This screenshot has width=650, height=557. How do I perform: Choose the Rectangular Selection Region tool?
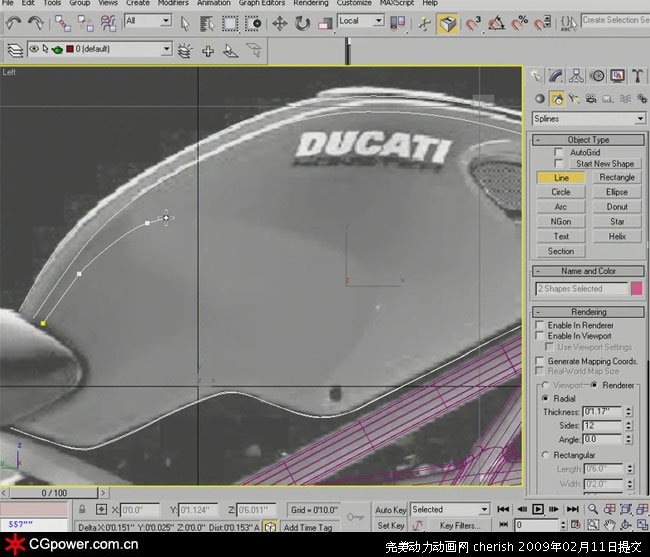pyautogui.click(x=230, y=24)
